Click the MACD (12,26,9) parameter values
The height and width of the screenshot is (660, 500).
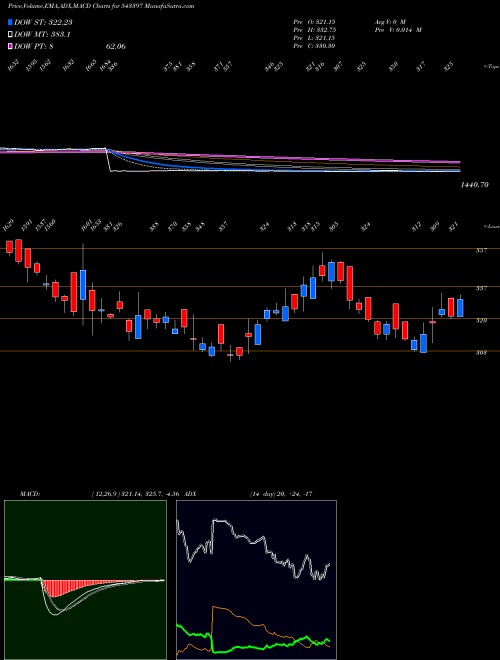pyautogui.click(x=136, y=494)
